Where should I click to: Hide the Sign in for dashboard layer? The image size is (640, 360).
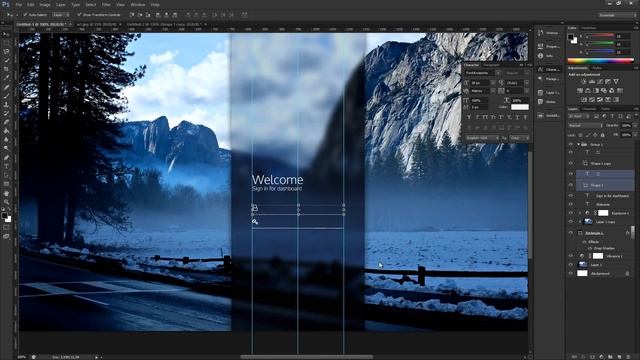coord(571,196)
